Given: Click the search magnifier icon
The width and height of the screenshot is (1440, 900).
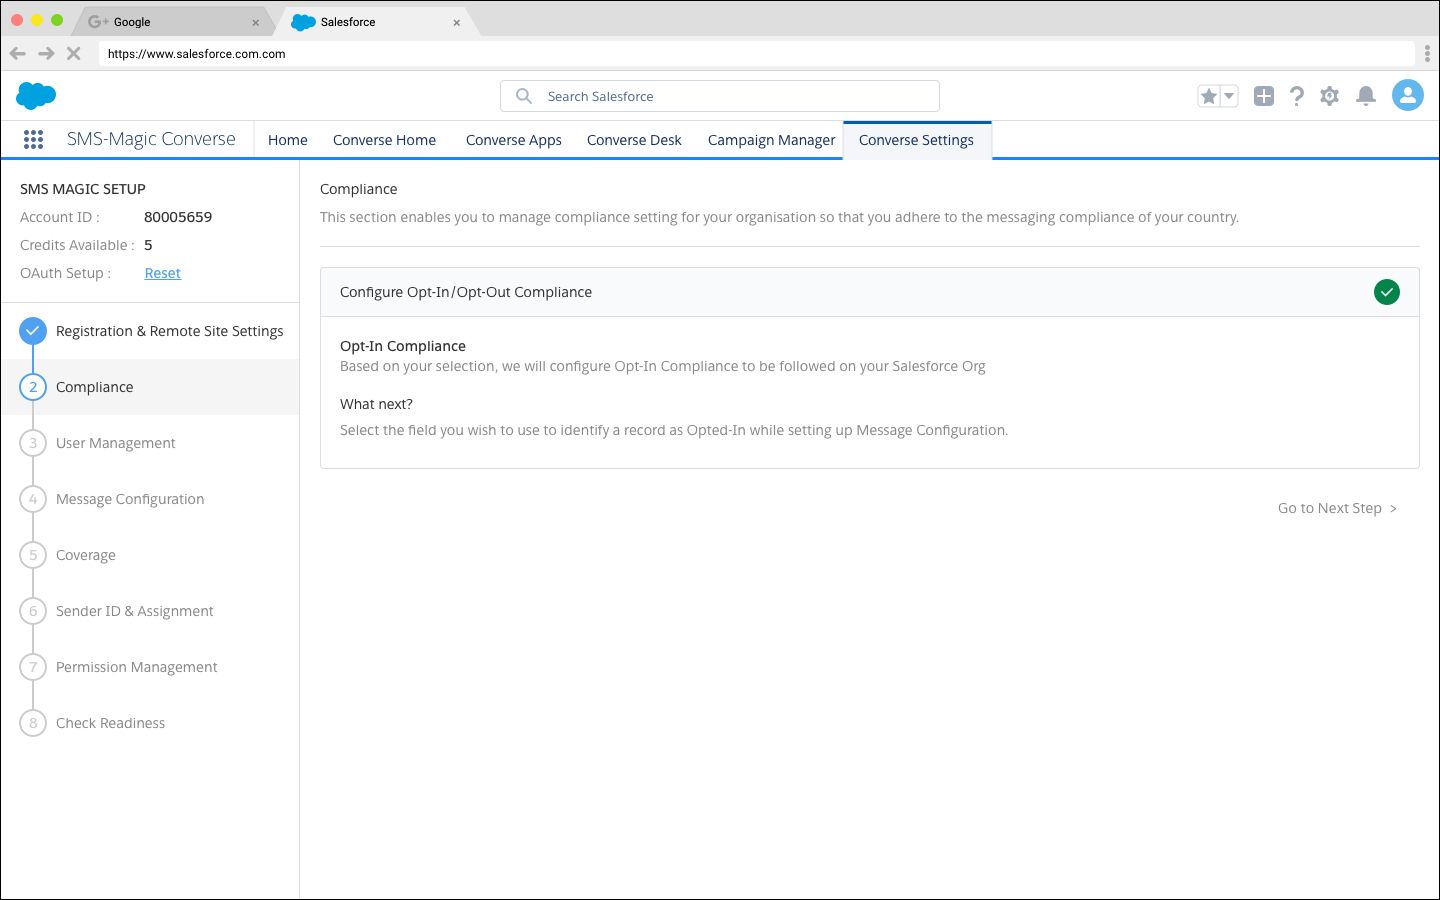Looking at the screenshot, I should (x=524, y=96).
